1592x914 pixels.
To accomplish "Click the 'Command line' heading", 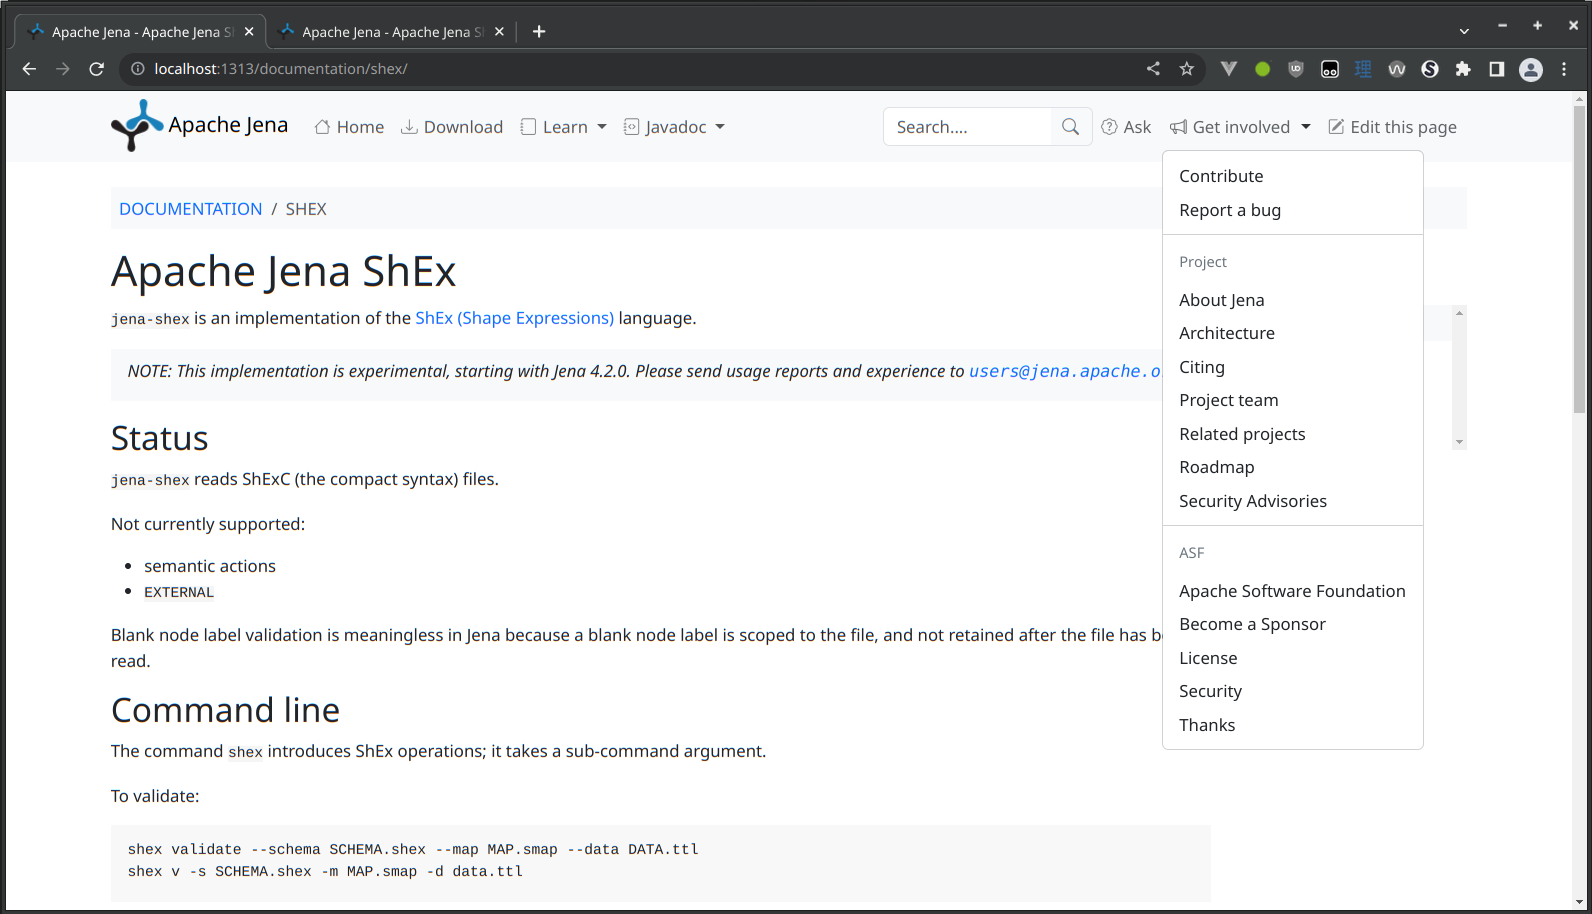I will 225,710.
